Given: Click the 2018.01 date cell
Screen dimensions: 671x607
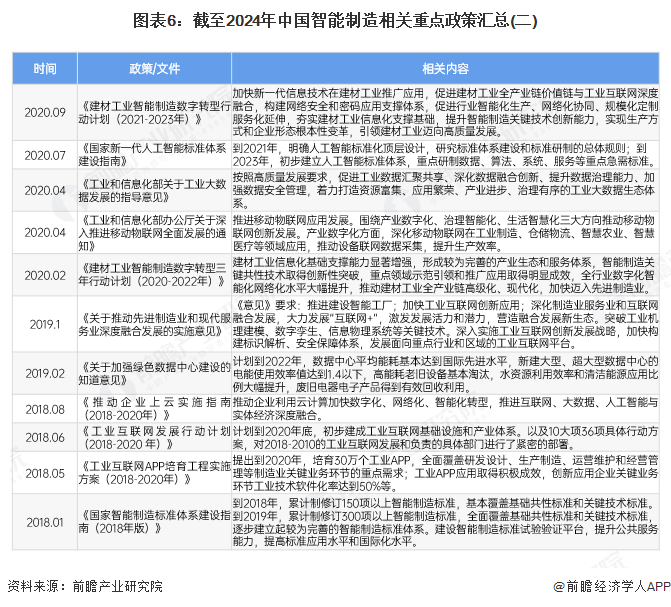Looking at the screenshot, I should coord(44,521).
